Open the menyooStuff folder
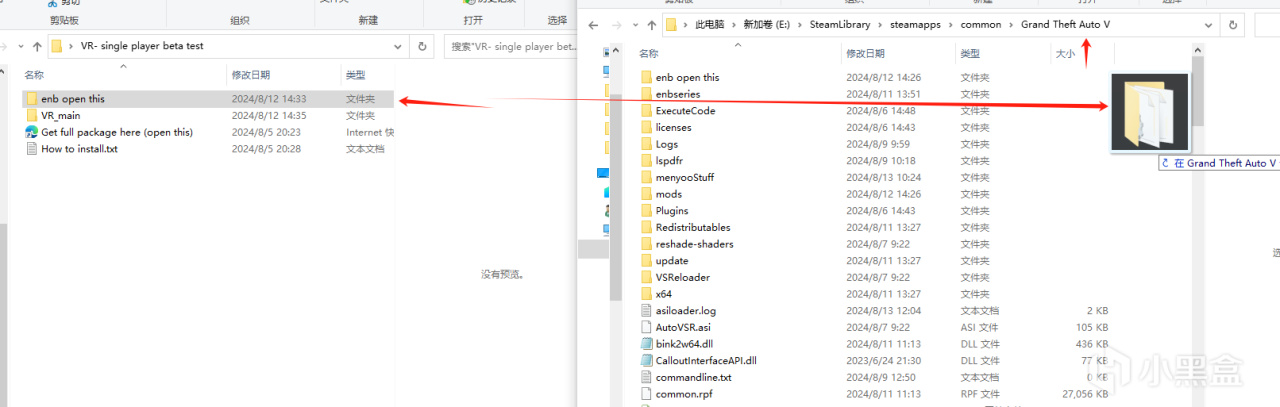Image resolution: width=1280 pixels, height=407 pixels. 685,177
